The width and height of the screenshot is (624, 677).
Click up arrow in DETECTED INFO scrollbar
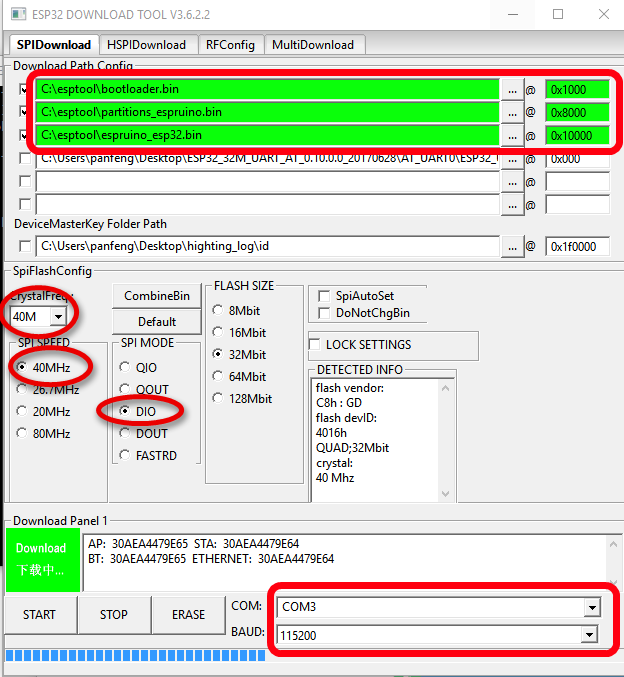point(446,388)
